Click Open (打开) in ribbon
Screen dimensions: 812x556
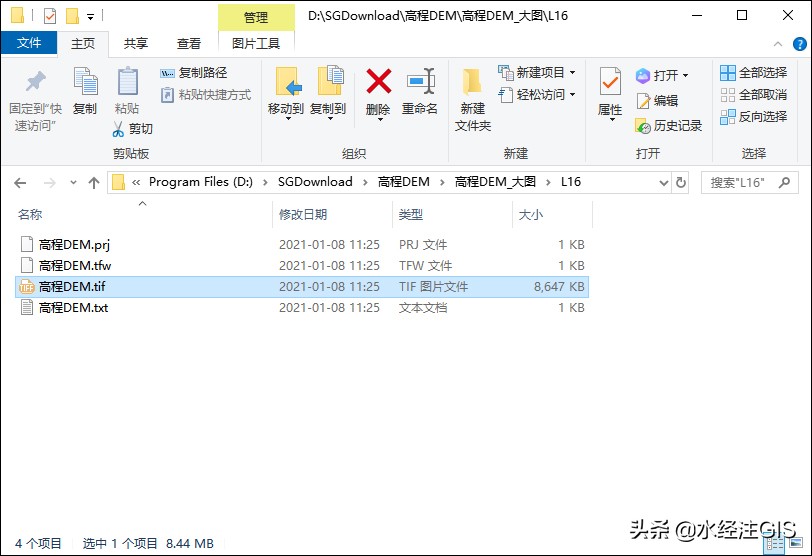[x=662, y=76]
